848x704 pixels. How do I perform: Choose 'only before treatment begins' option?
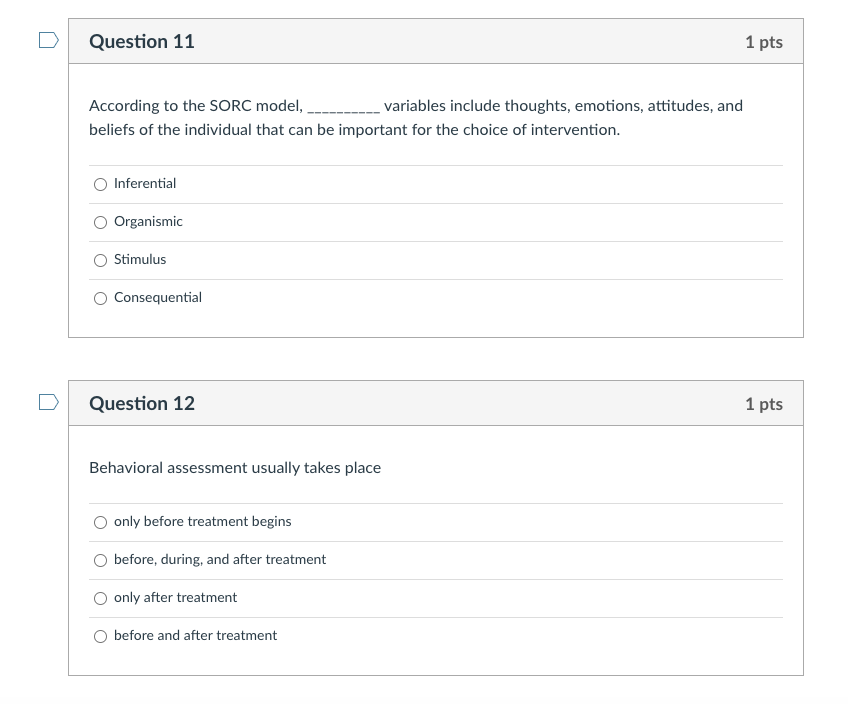point(100,522)
